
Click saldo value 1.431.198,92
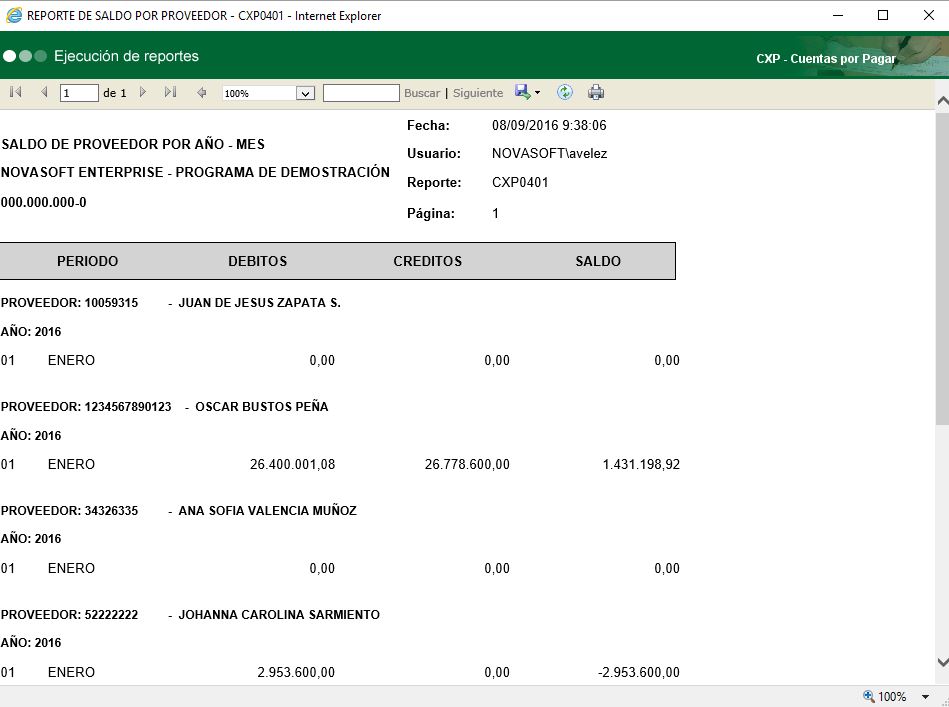641,464
